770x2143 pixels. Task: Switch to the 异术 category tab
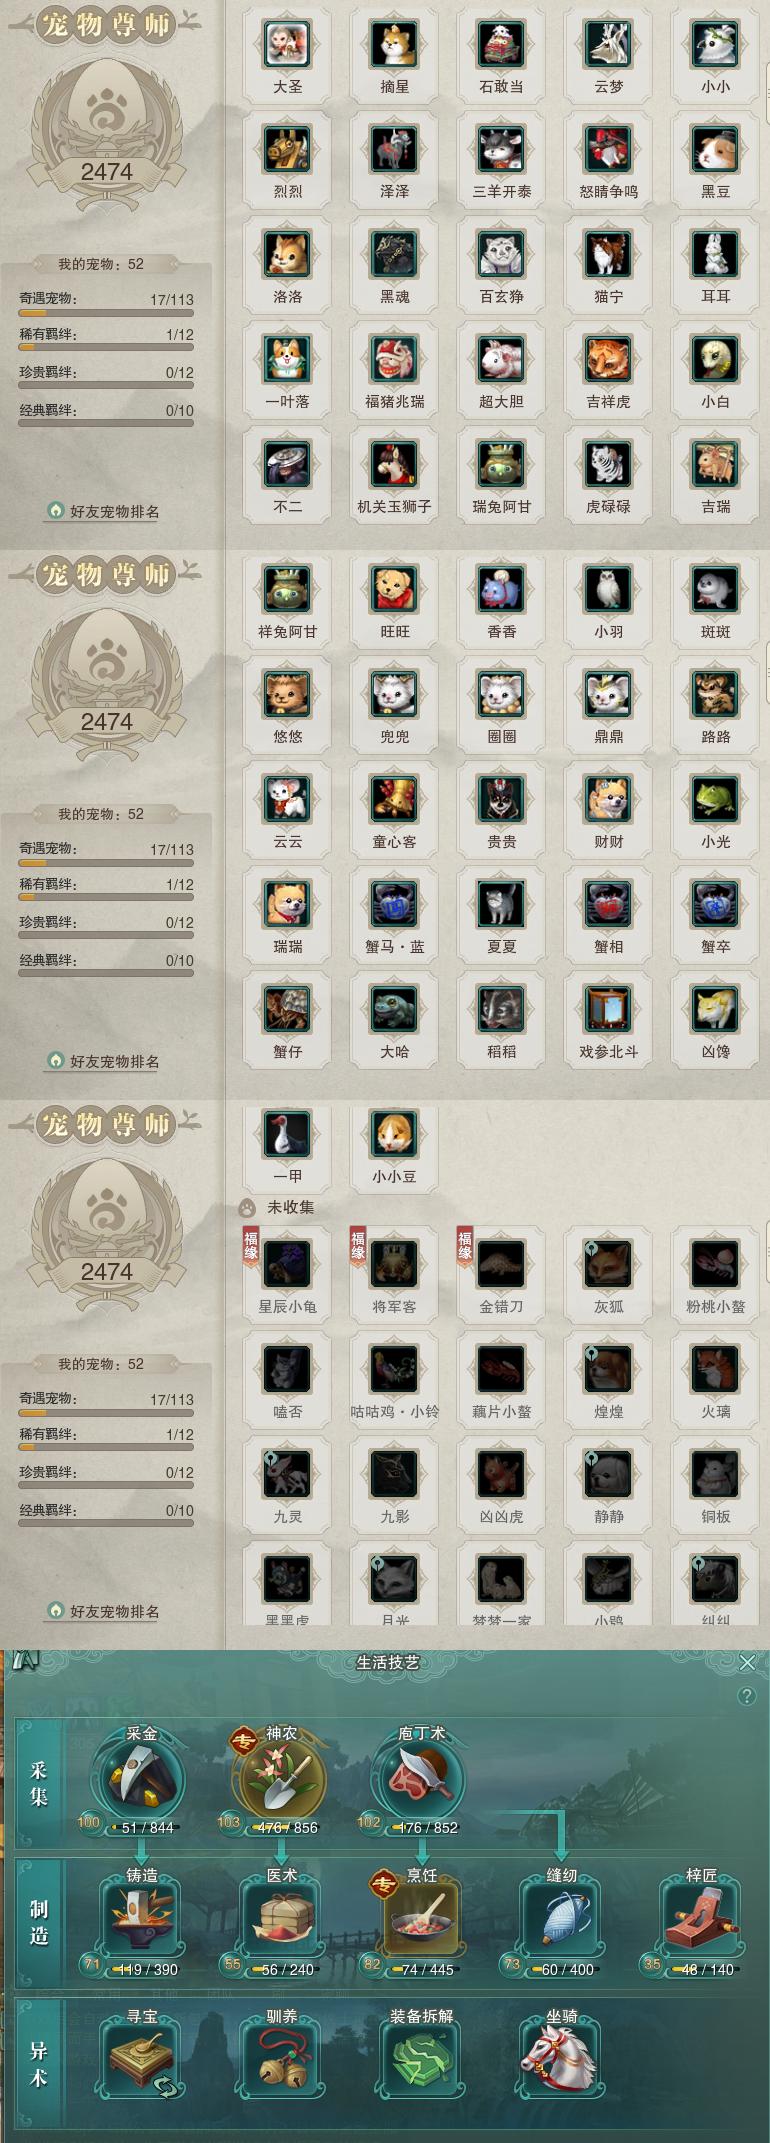point(38,2063)
